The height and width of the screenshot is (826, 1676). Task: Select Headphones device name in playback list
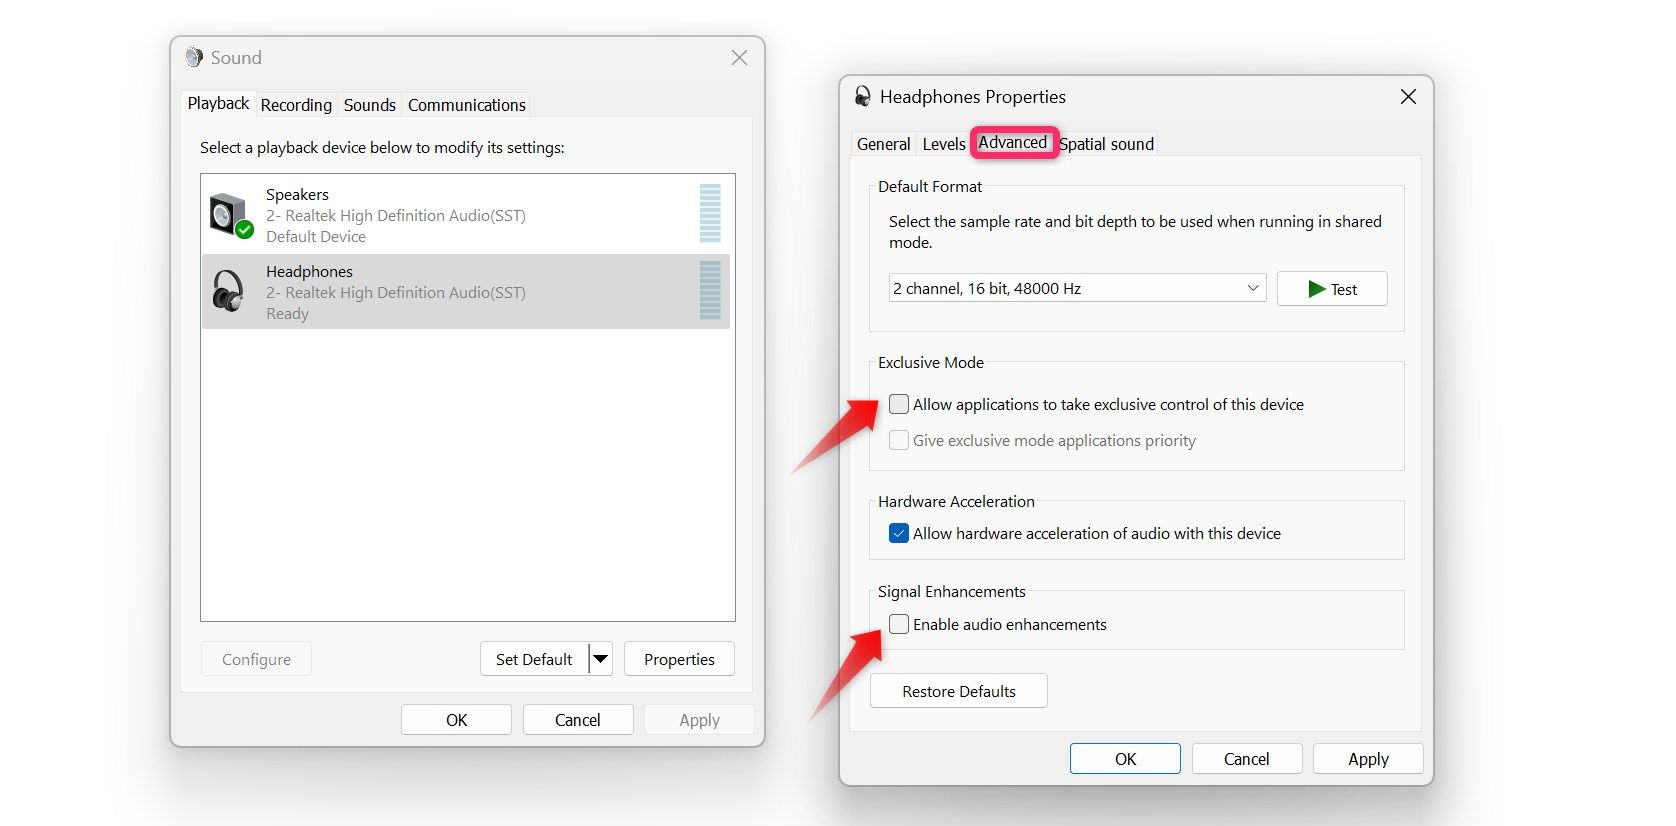[309, 271]
